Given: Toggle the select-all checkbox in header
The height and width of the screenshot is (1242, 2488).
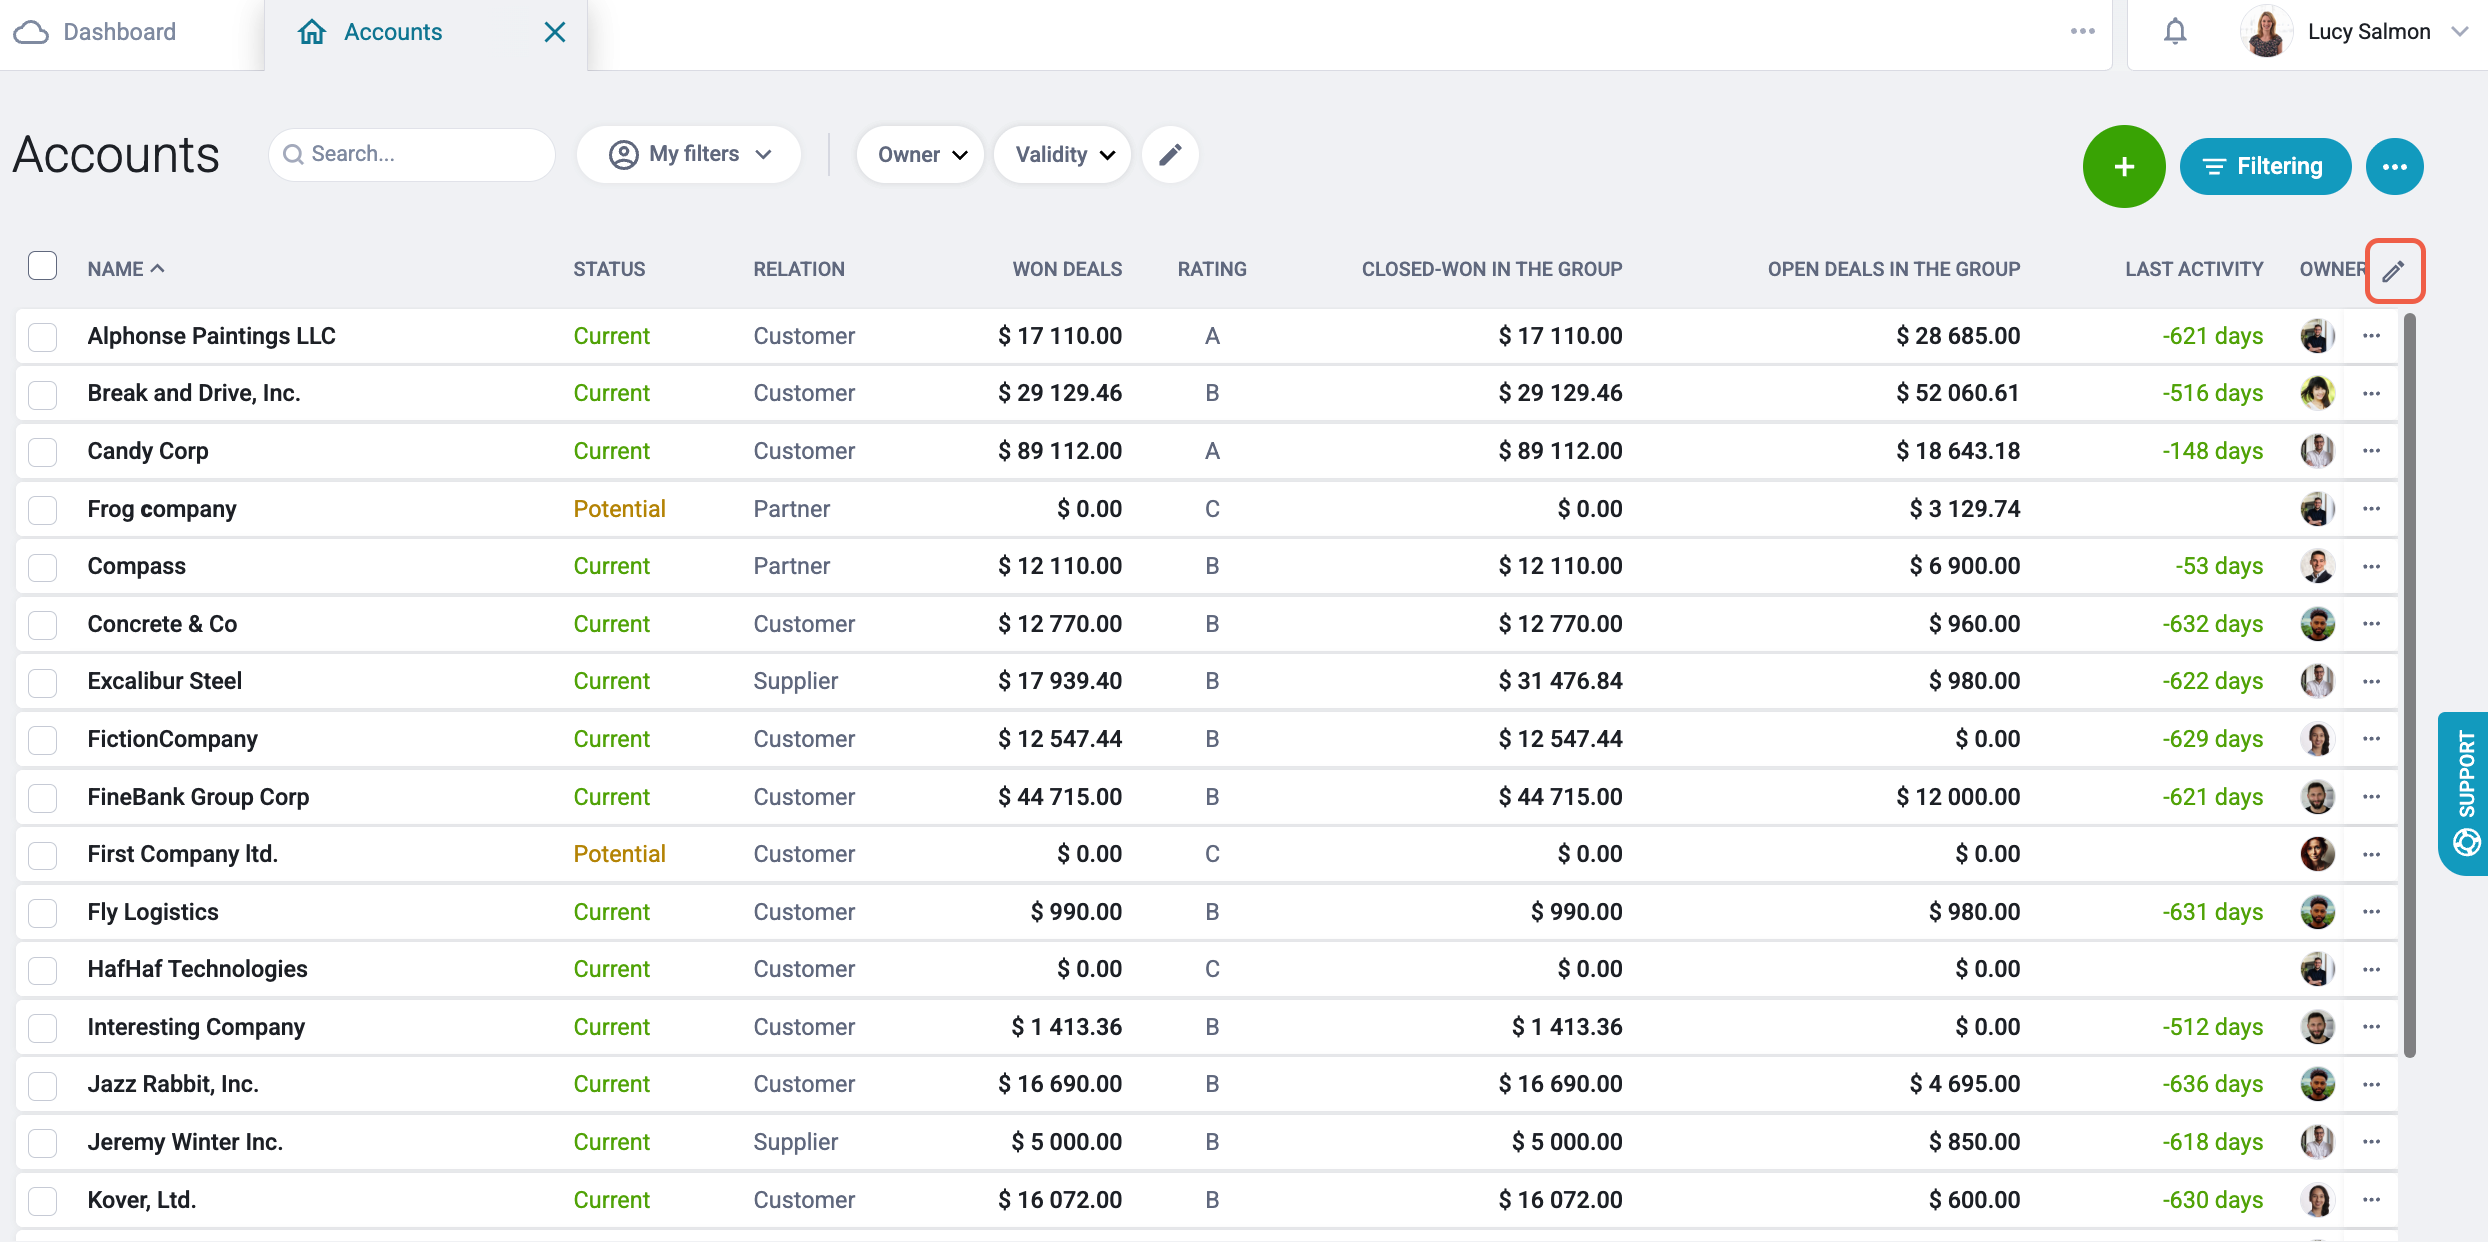Looking at the screenshot, I should tap(43, 266).
